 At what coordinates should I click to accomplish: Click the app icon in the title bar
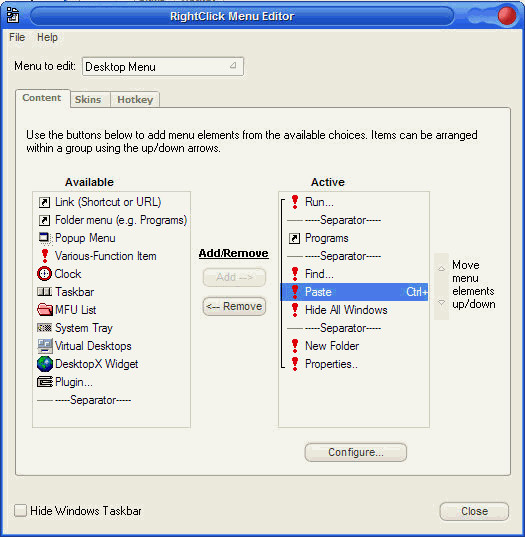coord(13,15)
